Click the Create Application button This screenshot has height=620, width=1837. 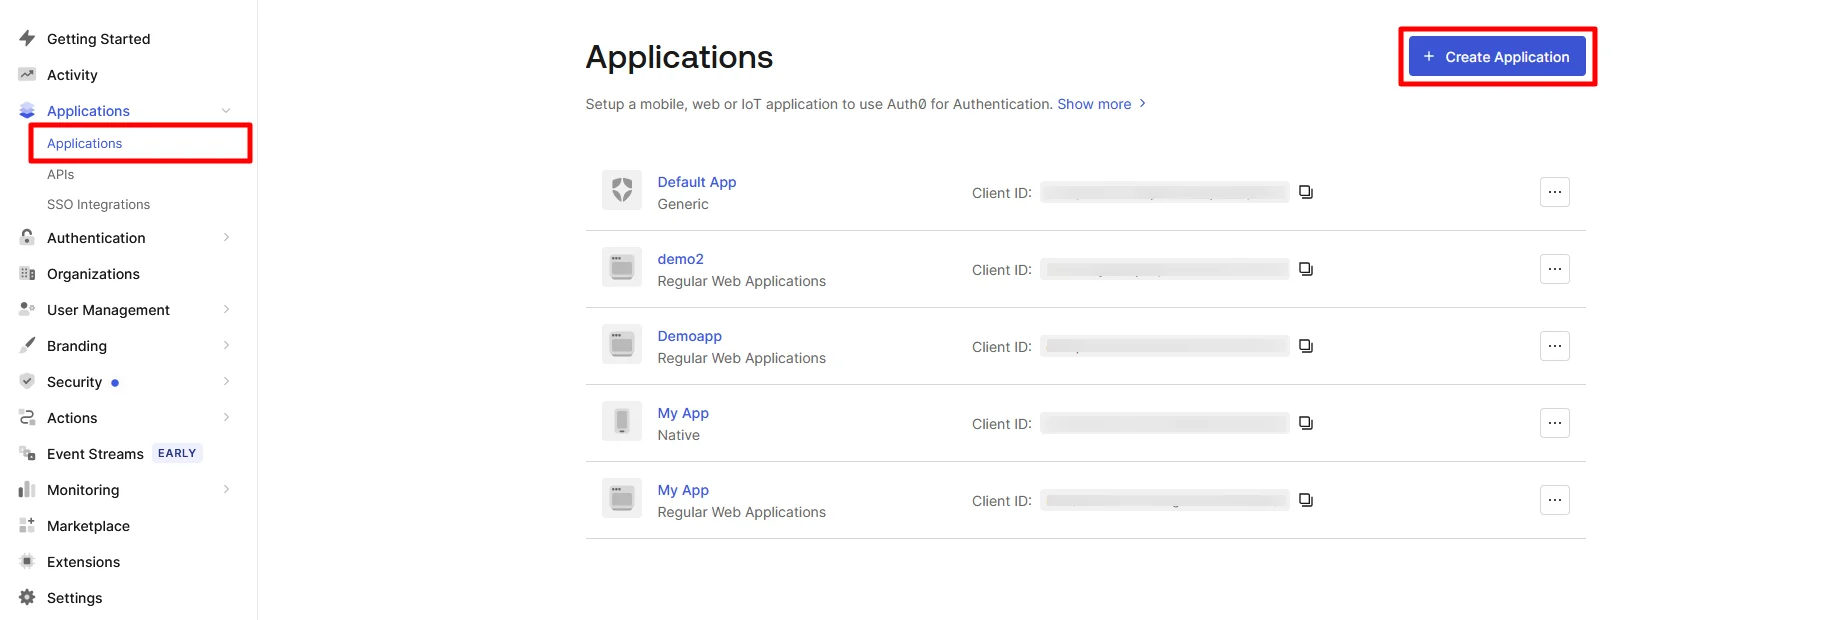click(1497, 57)
